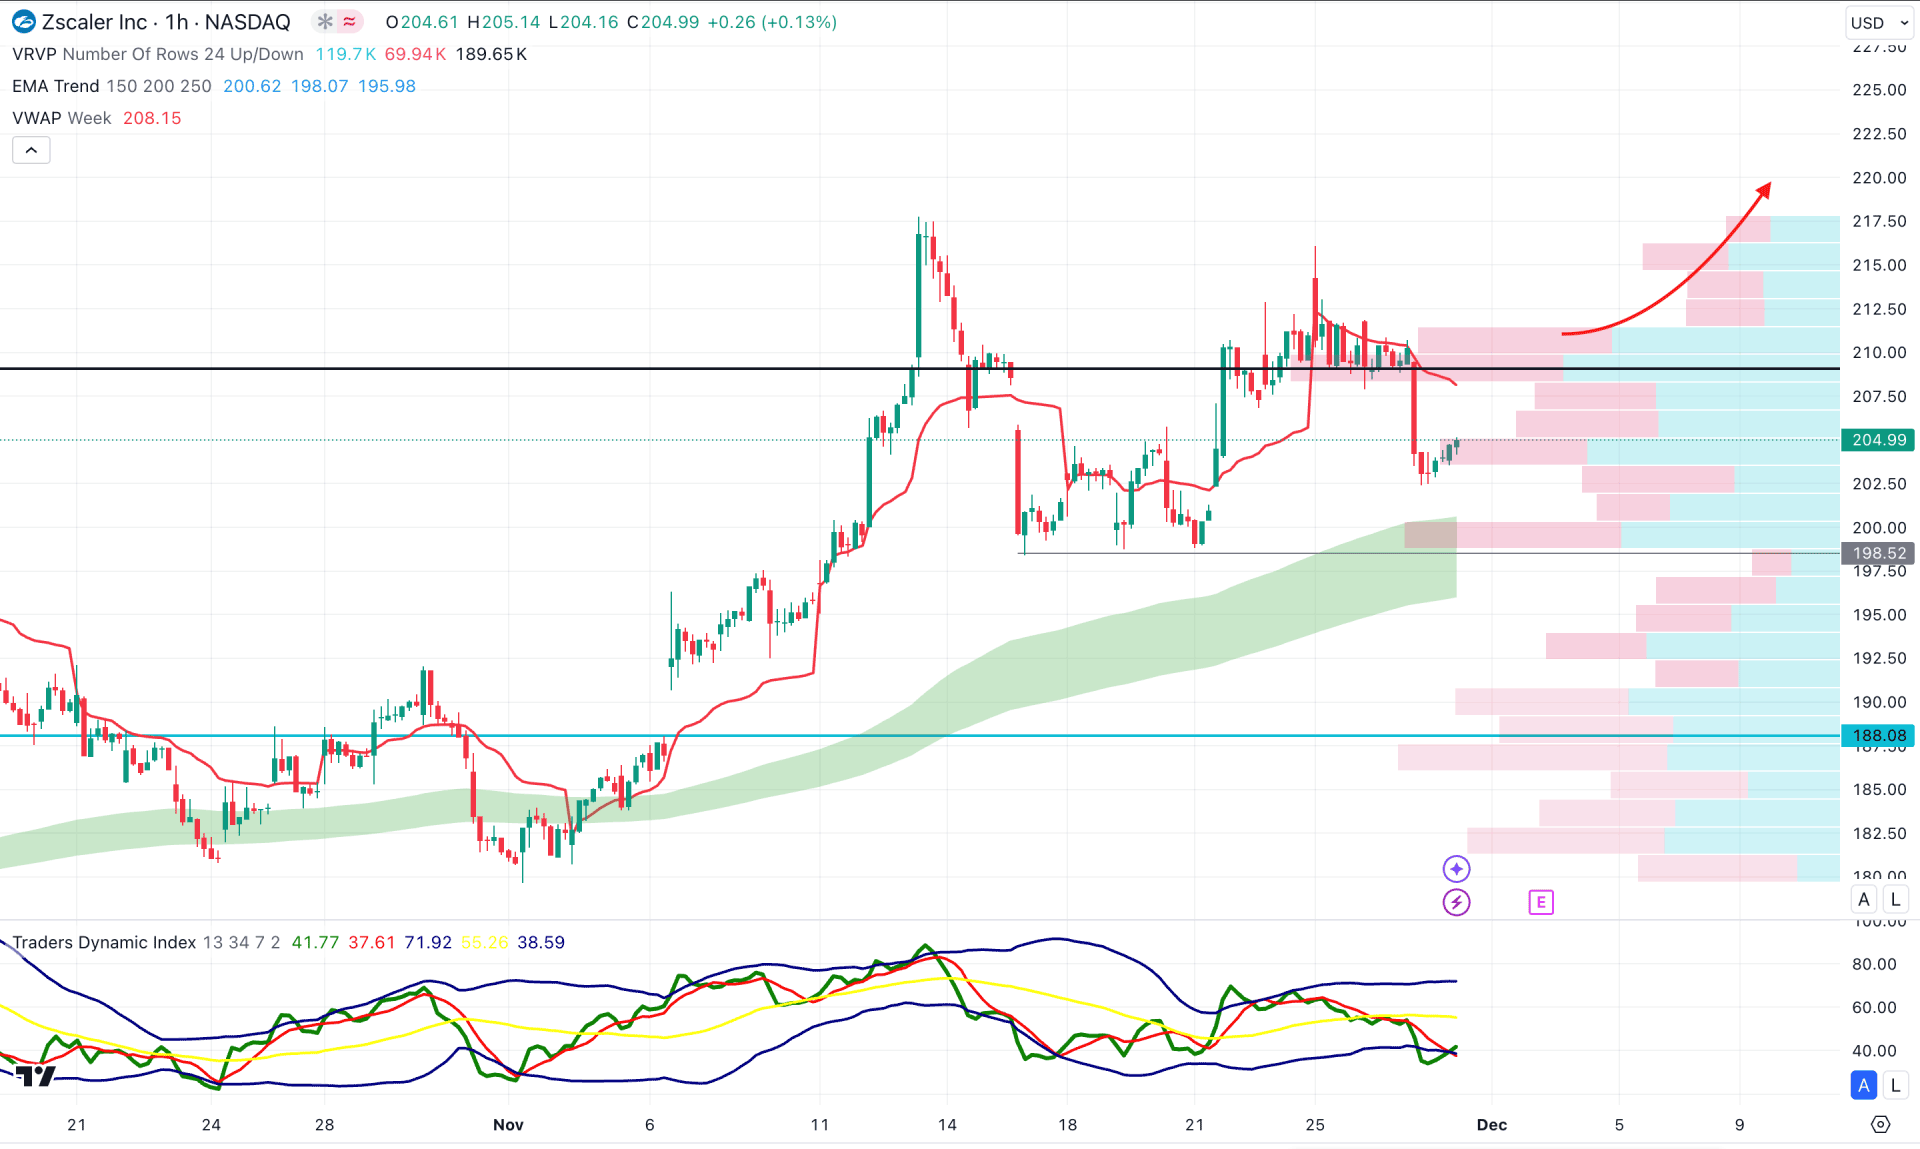Click the change value +0.26 (+0.13%)
This screenshot has width=1920, height=1149.
pyautogui.click(x=772, y=22)
